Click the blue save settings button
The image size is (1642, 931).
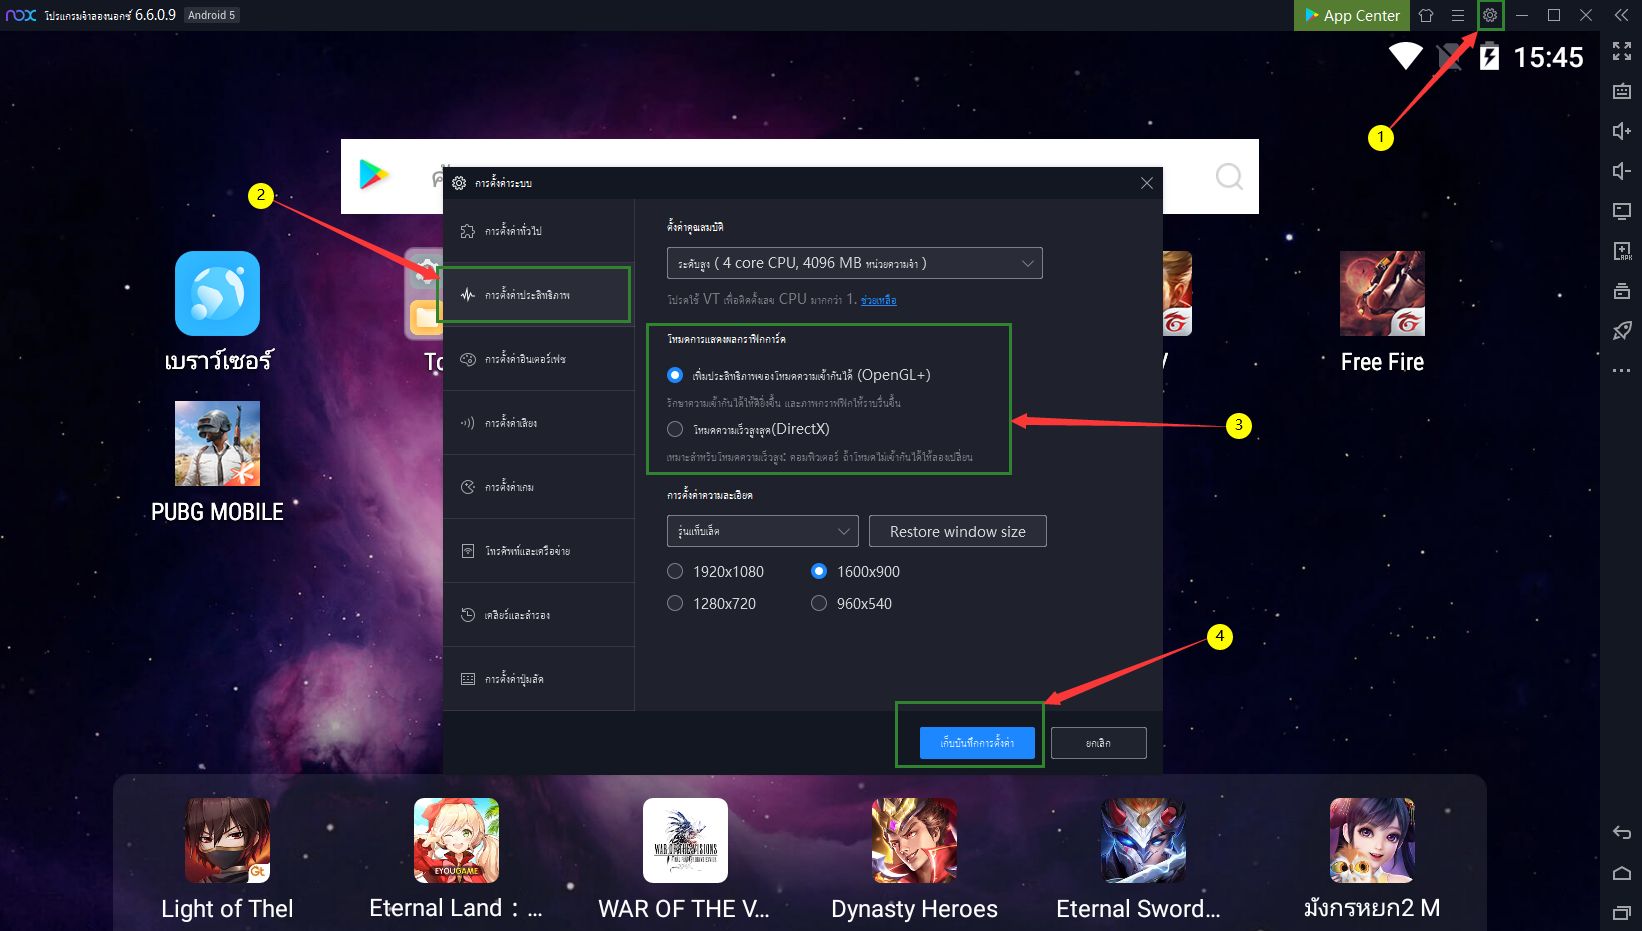pyautogui.click(x=977, y=743)
